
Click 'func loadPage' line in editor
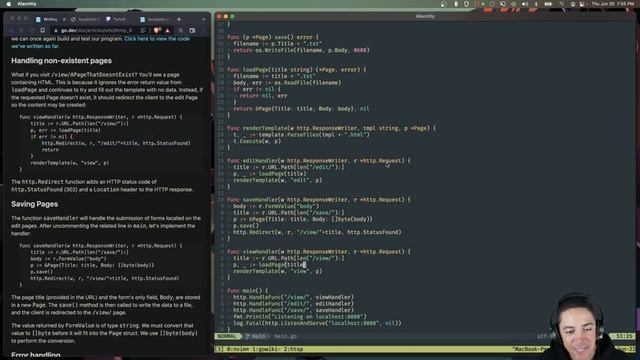(296, 70)
